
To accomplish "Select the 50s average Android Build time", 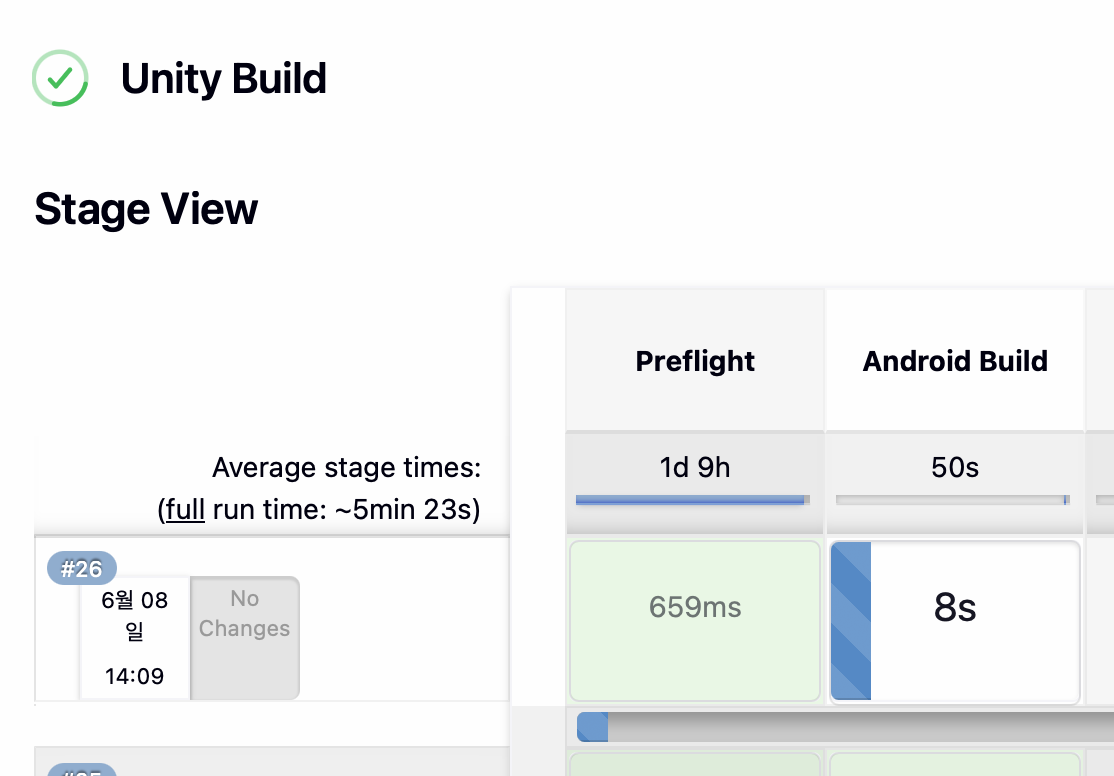I will tap(955, 468).
